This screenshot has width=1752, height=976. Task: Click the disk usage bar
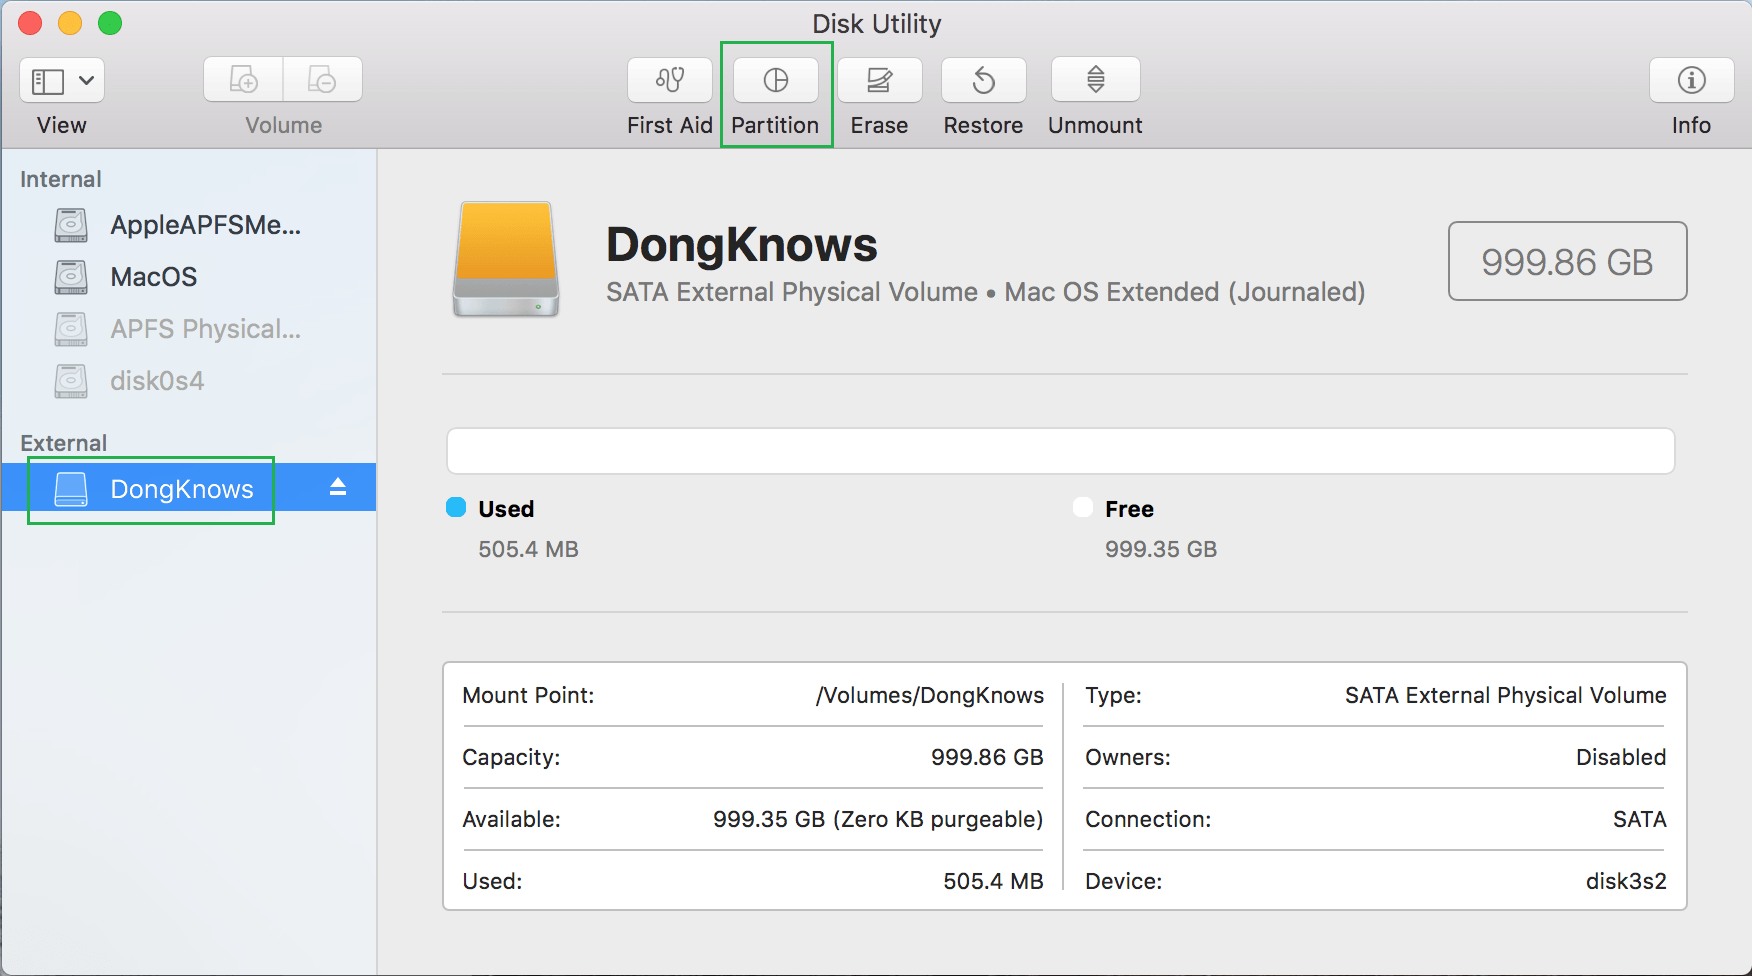(x=1061, y=451)
